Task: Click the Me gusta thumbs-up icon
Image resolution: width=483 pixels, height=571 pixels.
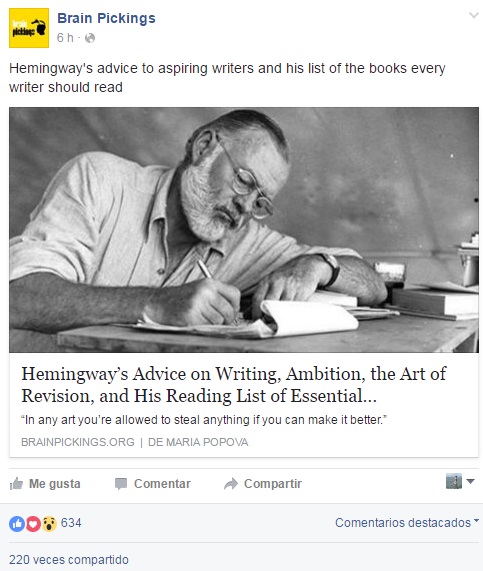Action: (x=16, y=484)
